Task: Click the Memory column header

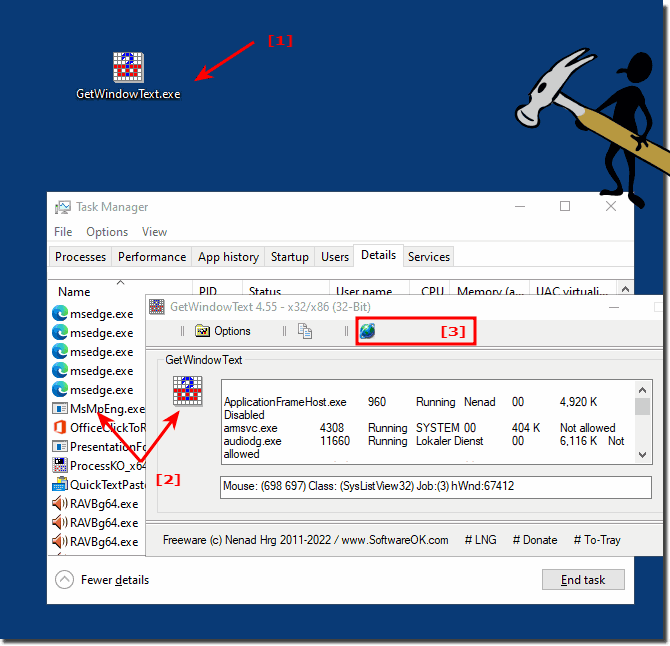Action: click(x=490, y=288)
